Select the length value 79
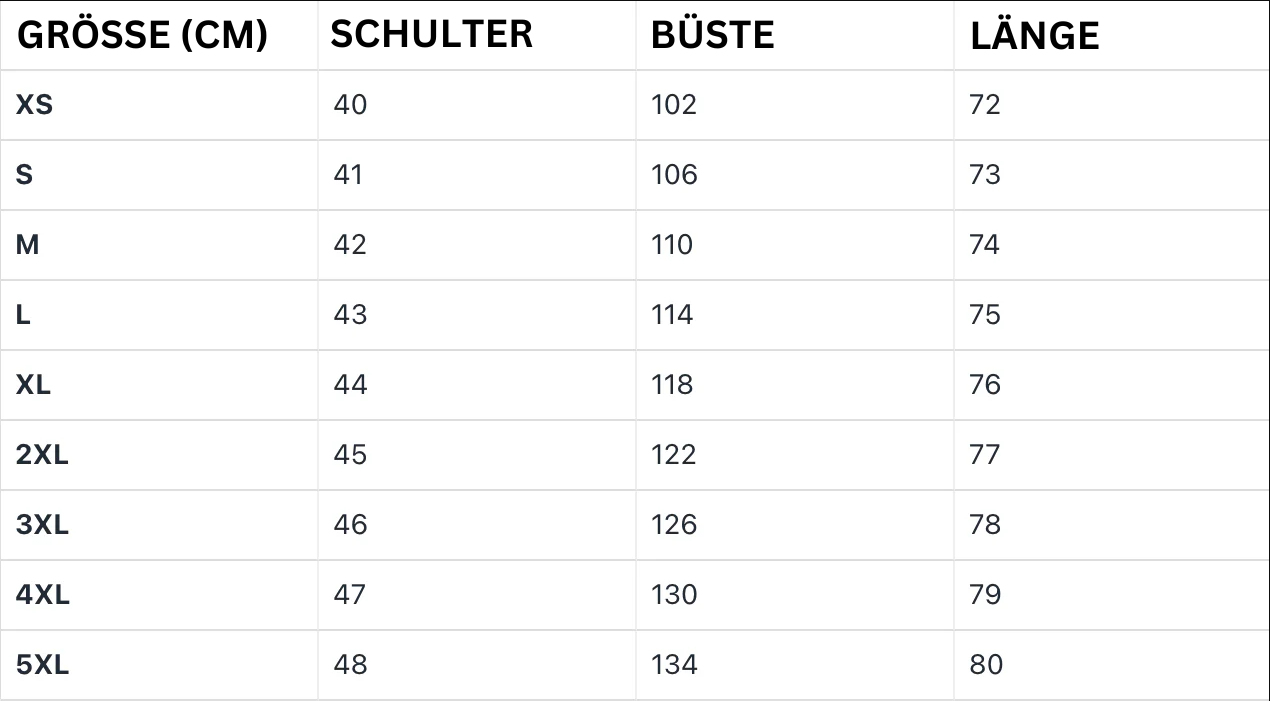The image size is (1270, 701). tap(984, 594)
